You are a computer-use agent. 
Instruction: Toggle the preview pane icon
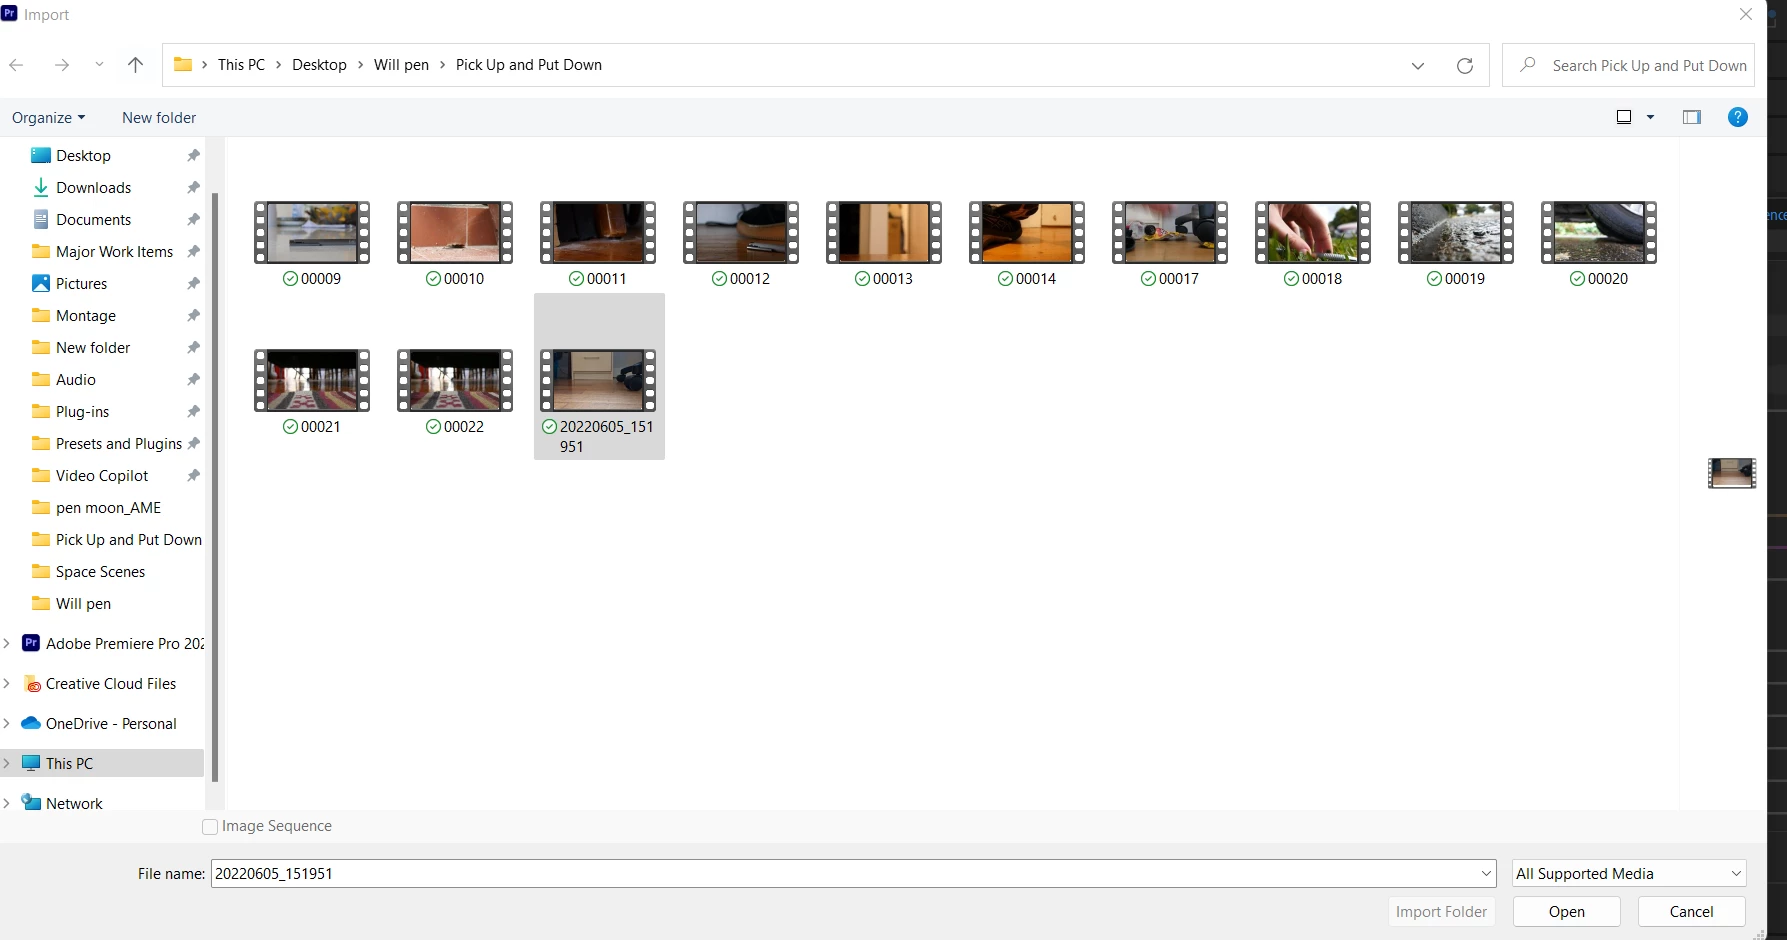click(1692, 117)
